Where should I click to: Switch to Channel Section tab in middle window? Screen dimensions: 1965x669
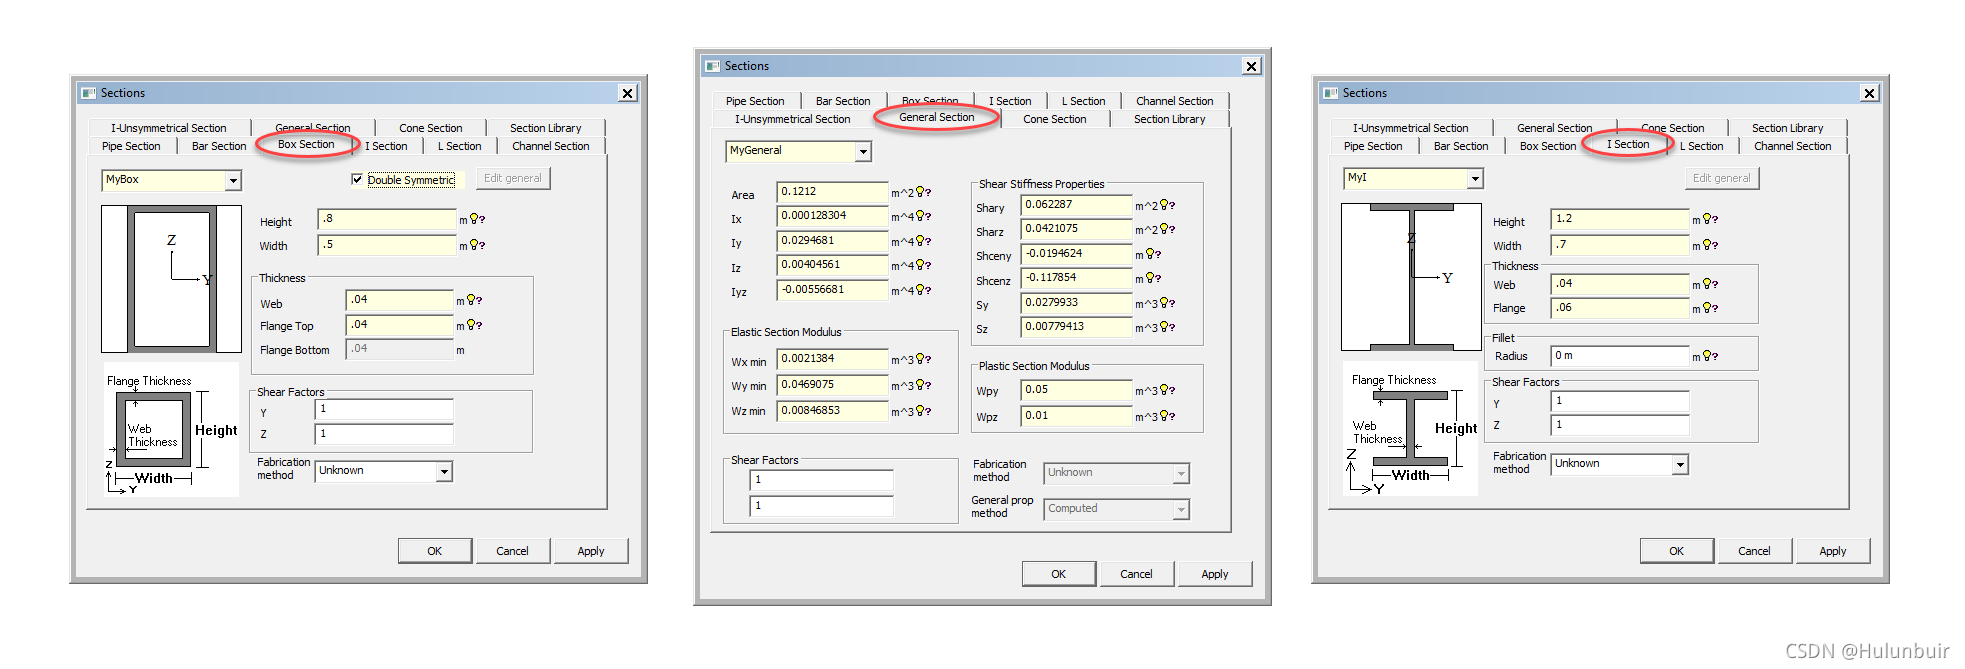pyautogui.click(x=1175, y=101)
